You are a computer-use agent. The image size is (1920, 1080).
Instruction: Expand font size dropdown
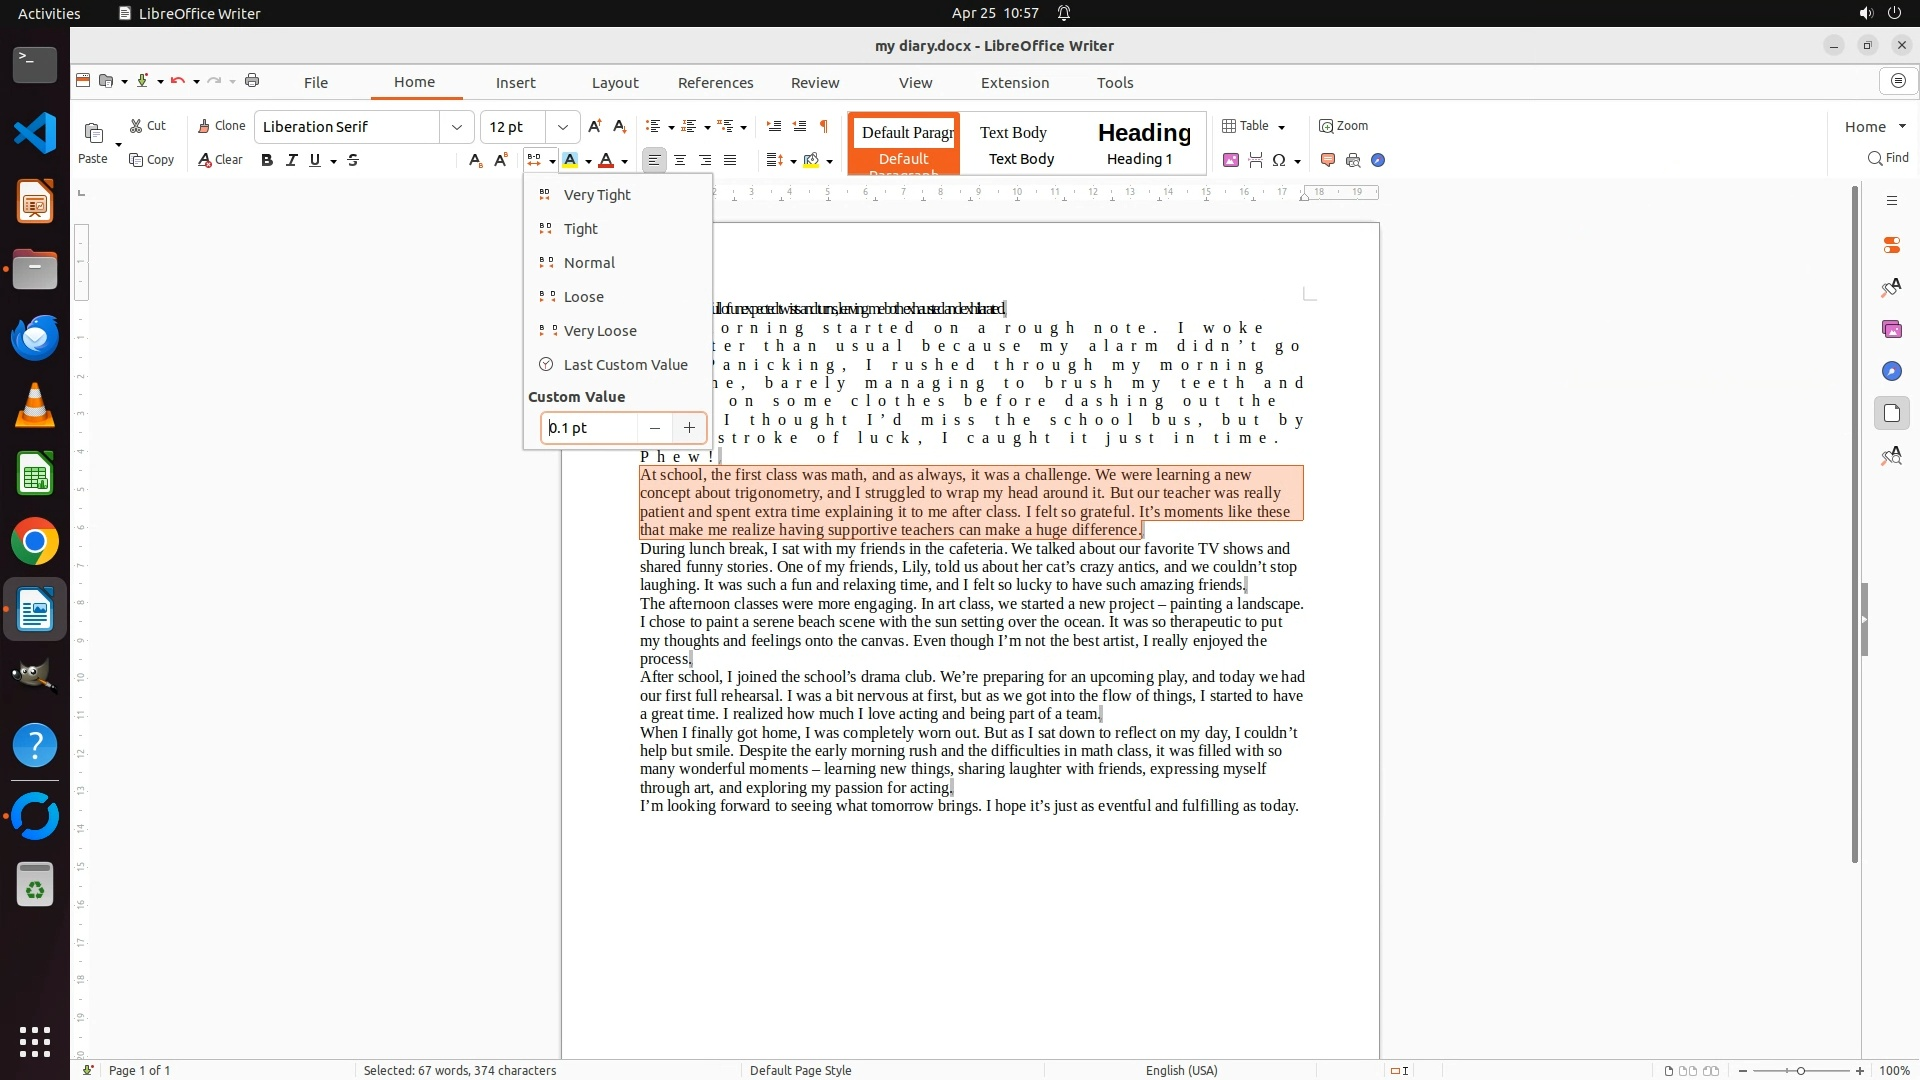563,127
